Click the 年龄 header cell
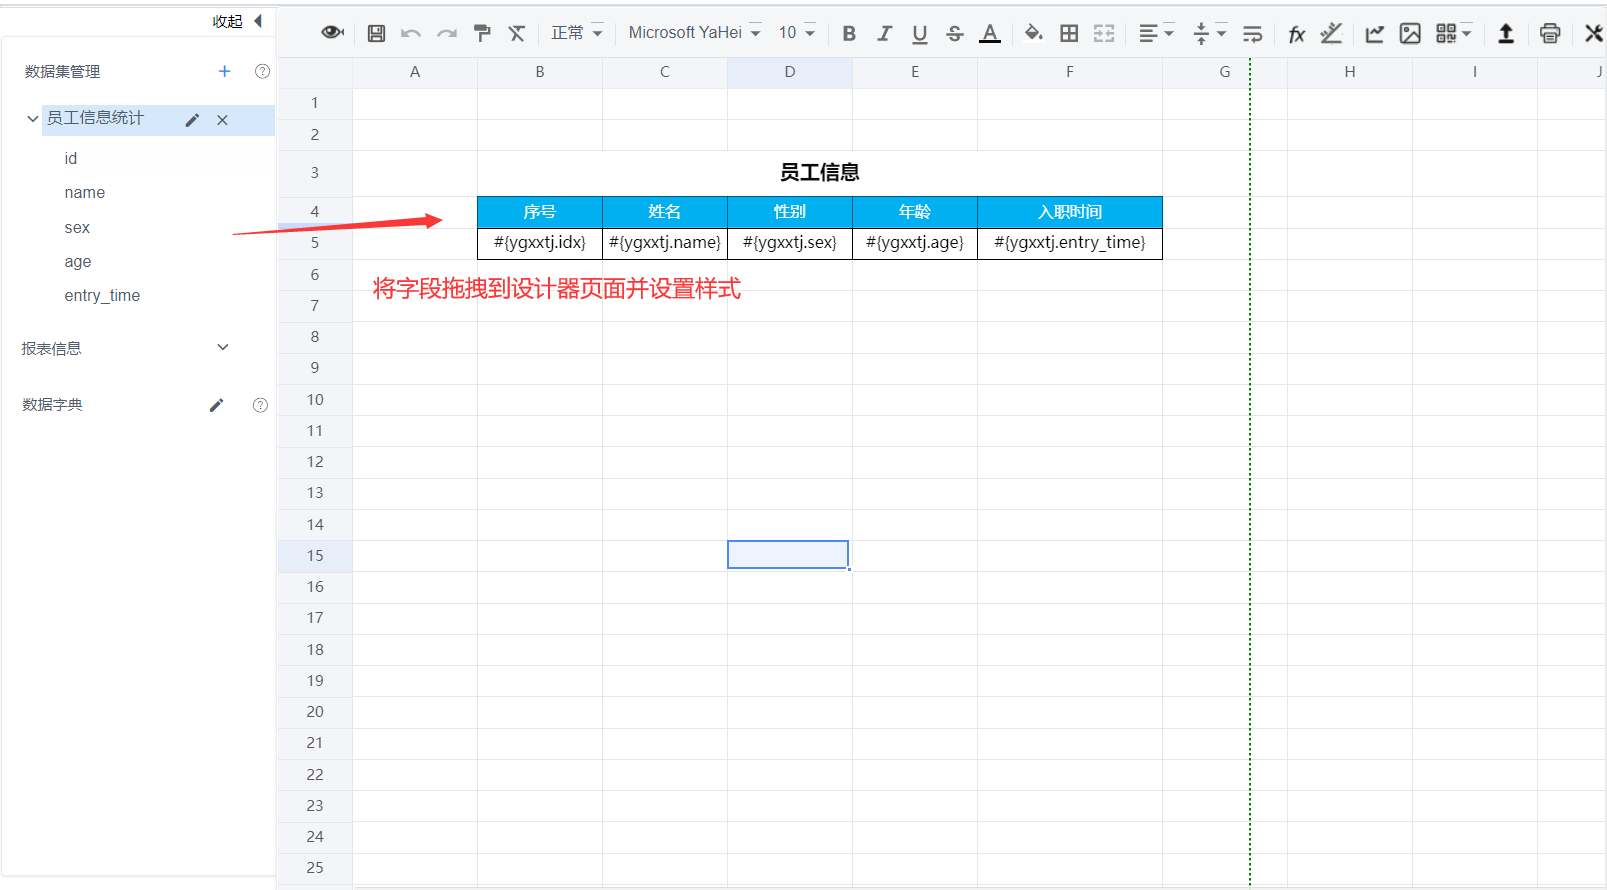This screenshot has height=890, width=1607. pyautogui.click(x=915, y=212)
